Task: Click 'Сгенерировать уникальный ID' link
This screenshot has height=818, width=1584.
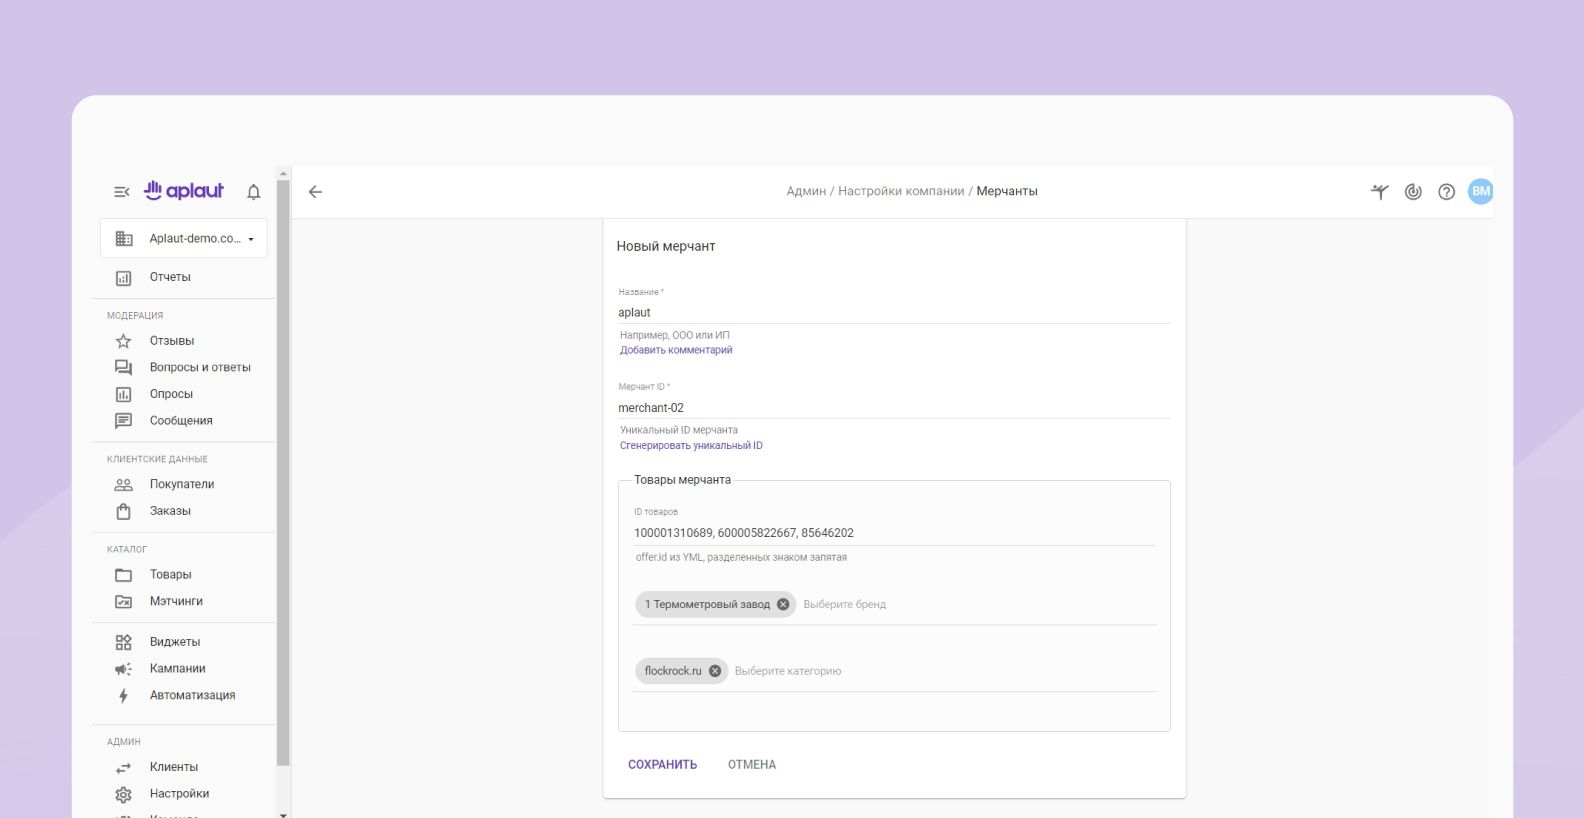Action: coord(691,446)
